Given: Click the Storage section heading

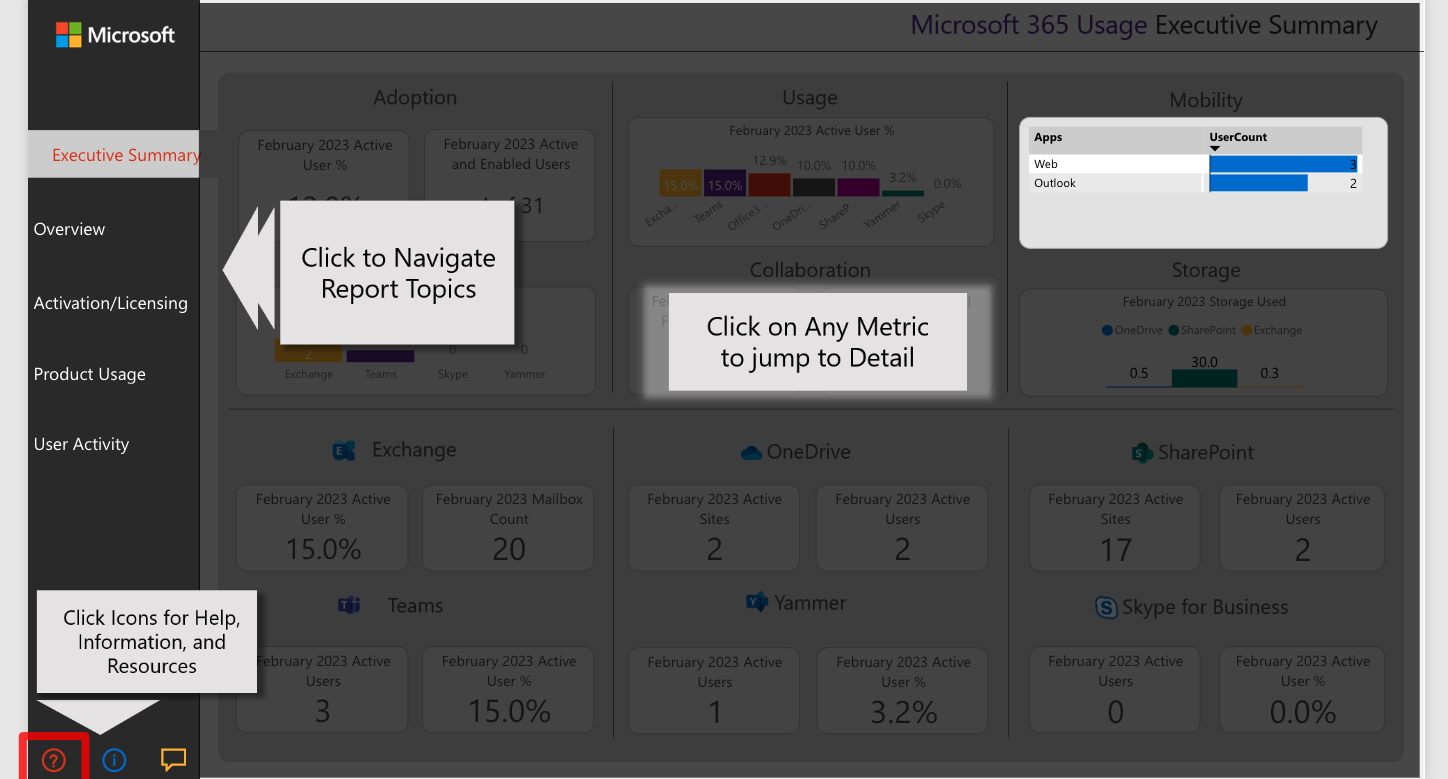Looking at the screenshot, I should (x=1206, y=270).
